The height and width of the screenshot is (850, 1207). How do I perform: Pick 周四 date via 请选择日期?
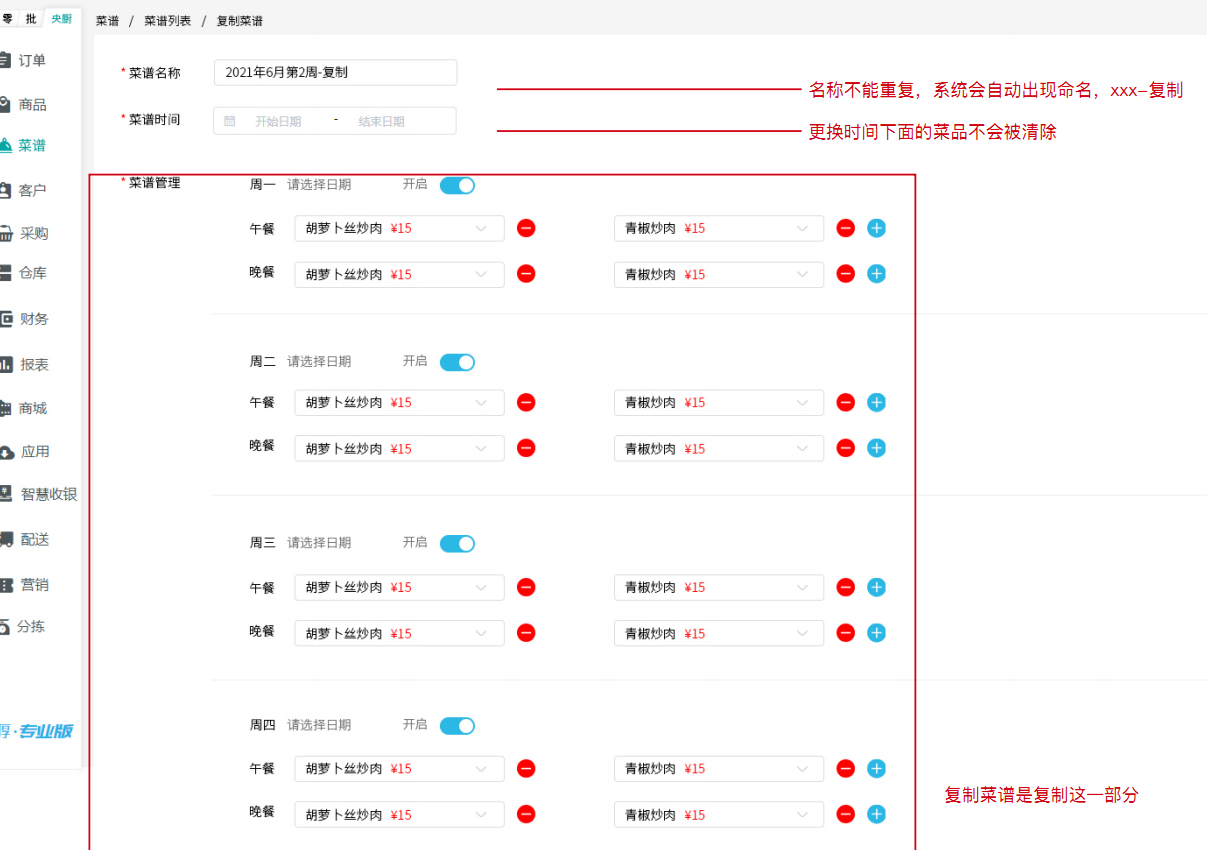(319, 725)
